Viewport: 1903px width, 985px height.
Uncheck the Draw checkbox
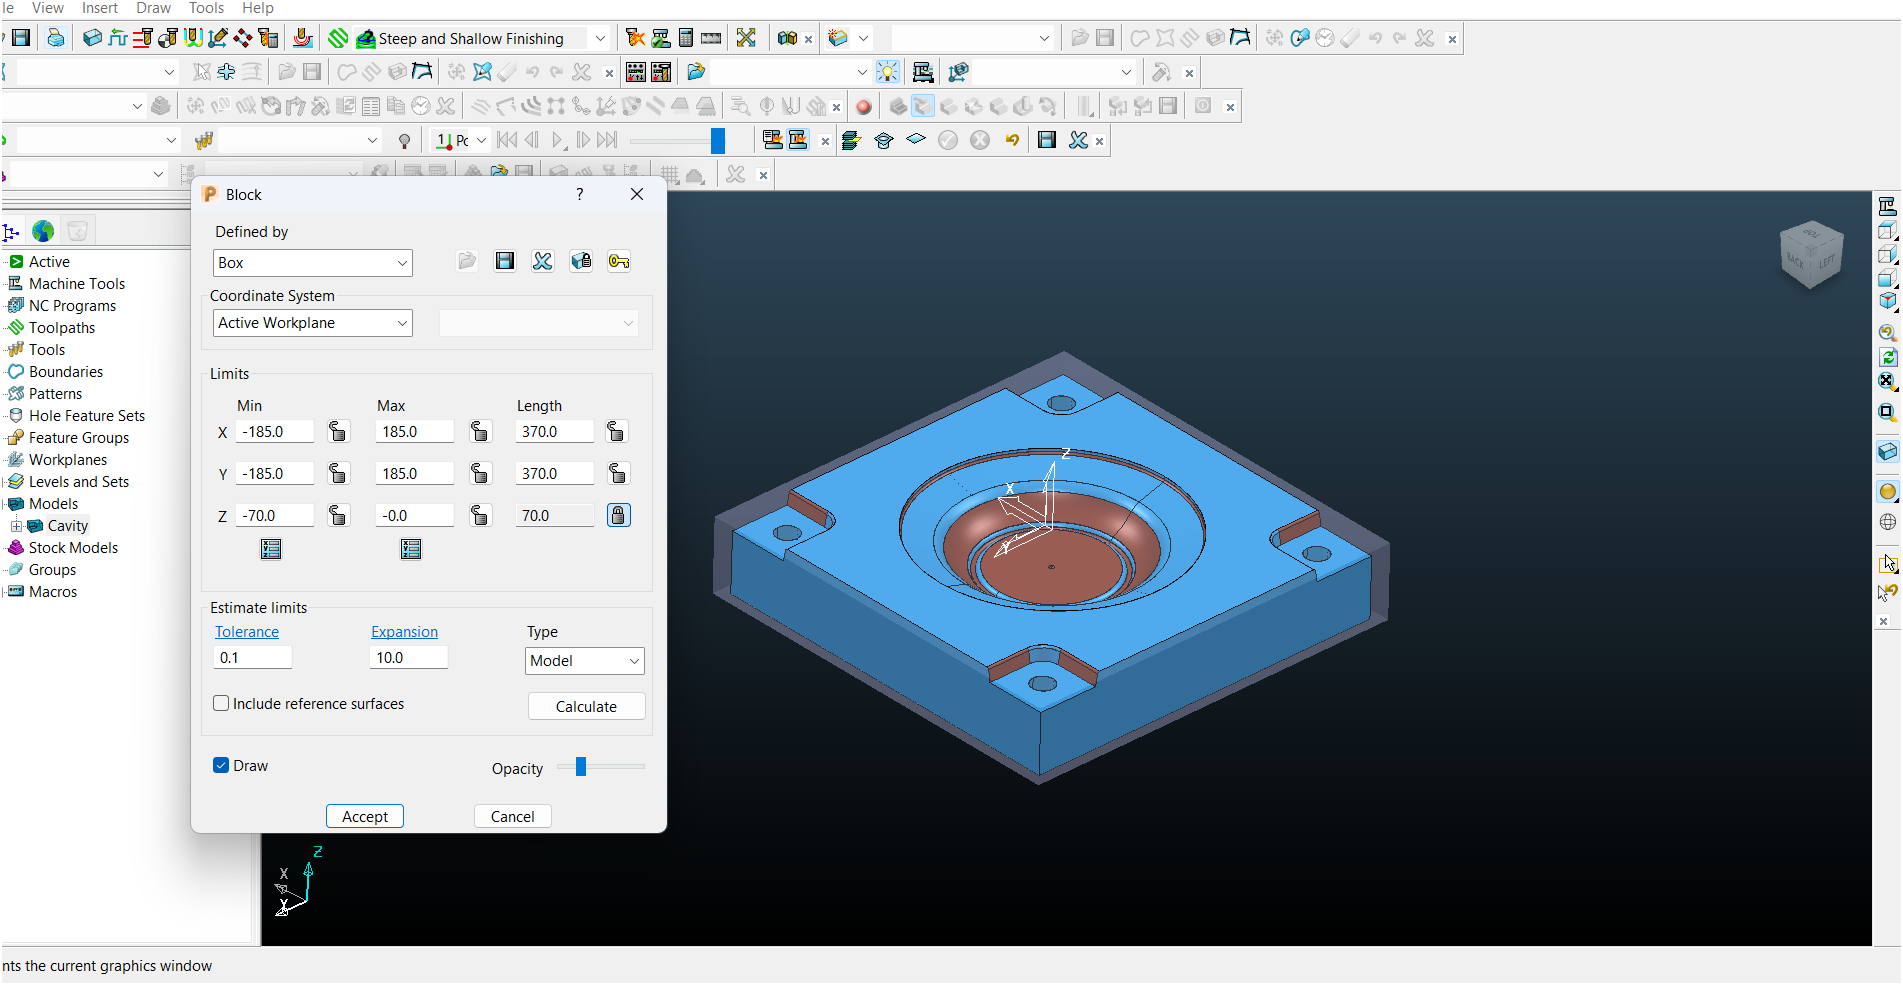pos(221,765)
